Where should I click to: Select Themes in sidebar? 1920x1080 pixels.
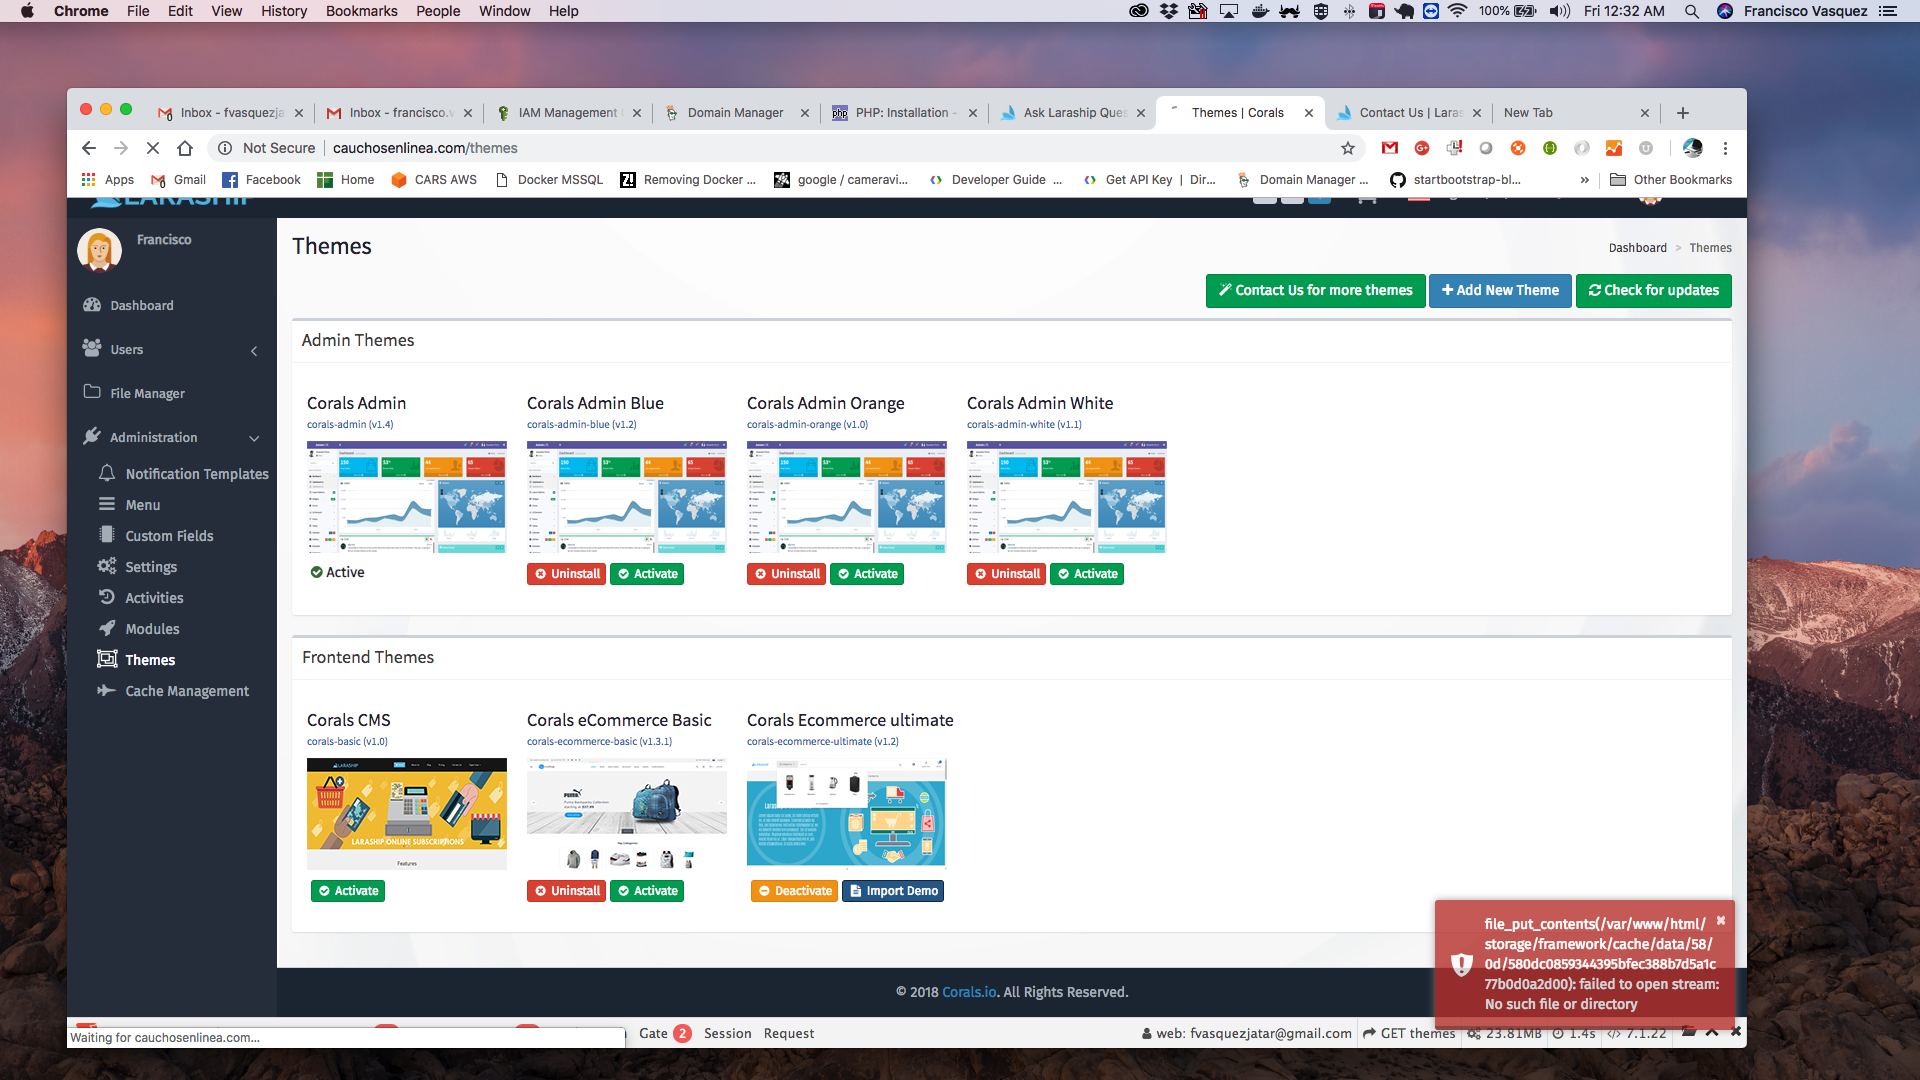tap(149, 660)
